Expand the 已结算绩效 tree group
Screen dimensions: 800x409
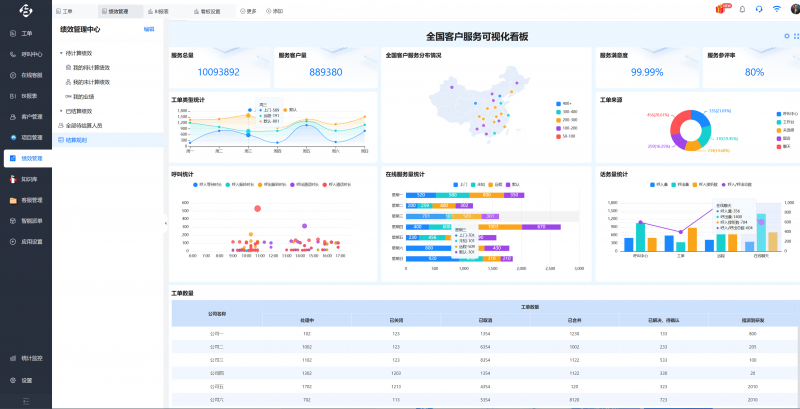coord(61,110)
